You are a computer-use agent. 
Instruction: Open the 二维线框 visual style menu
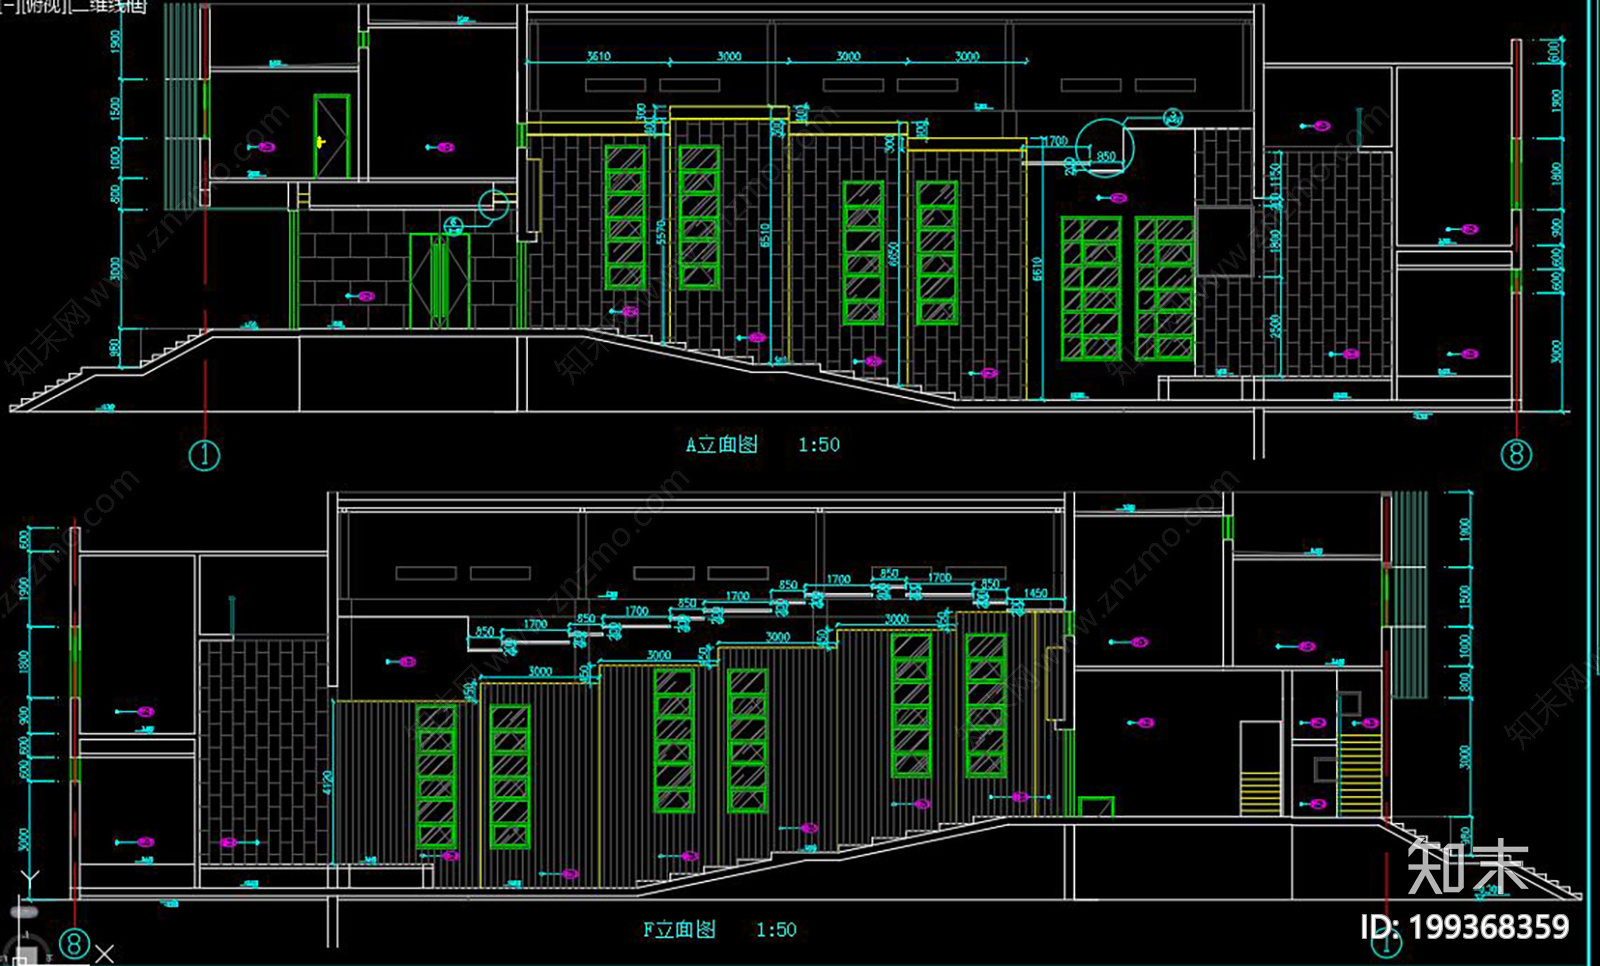tap(108, 5)
